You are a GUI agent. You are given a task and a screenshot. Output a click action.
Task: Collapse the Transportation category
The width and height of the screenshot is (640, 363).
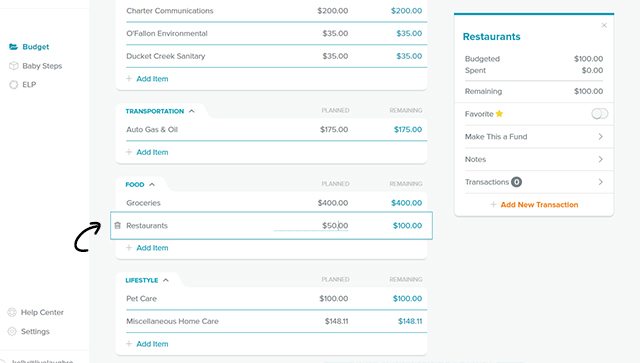pyautogui.click(x=191, y=111)
